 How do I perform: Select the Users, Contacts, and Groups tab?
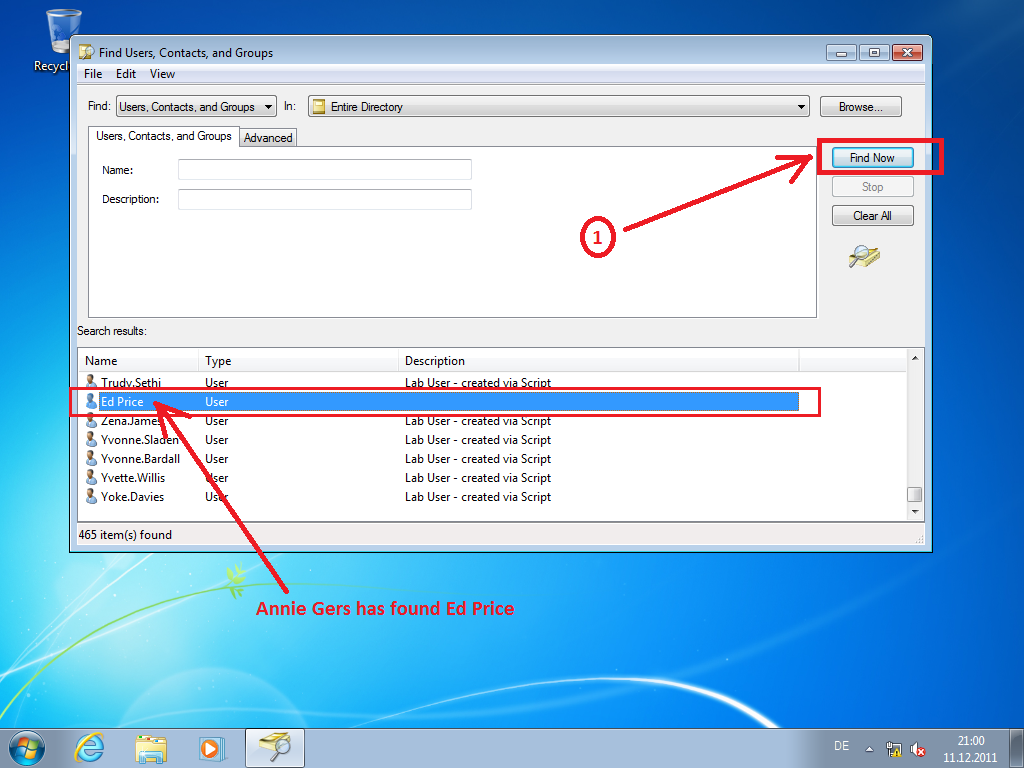(x=163, y=136)
